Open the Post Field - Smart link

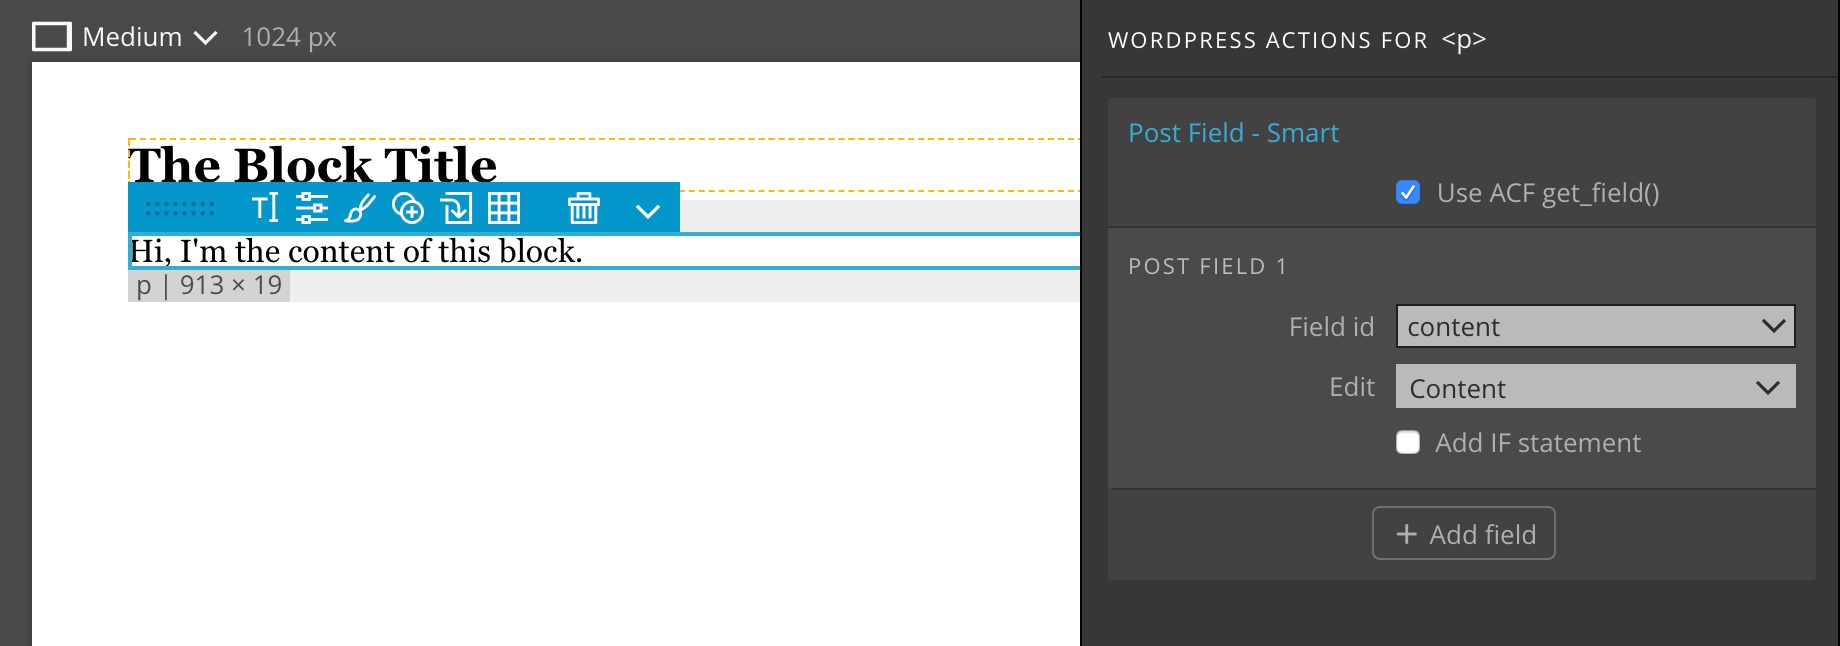point(1233,133)
